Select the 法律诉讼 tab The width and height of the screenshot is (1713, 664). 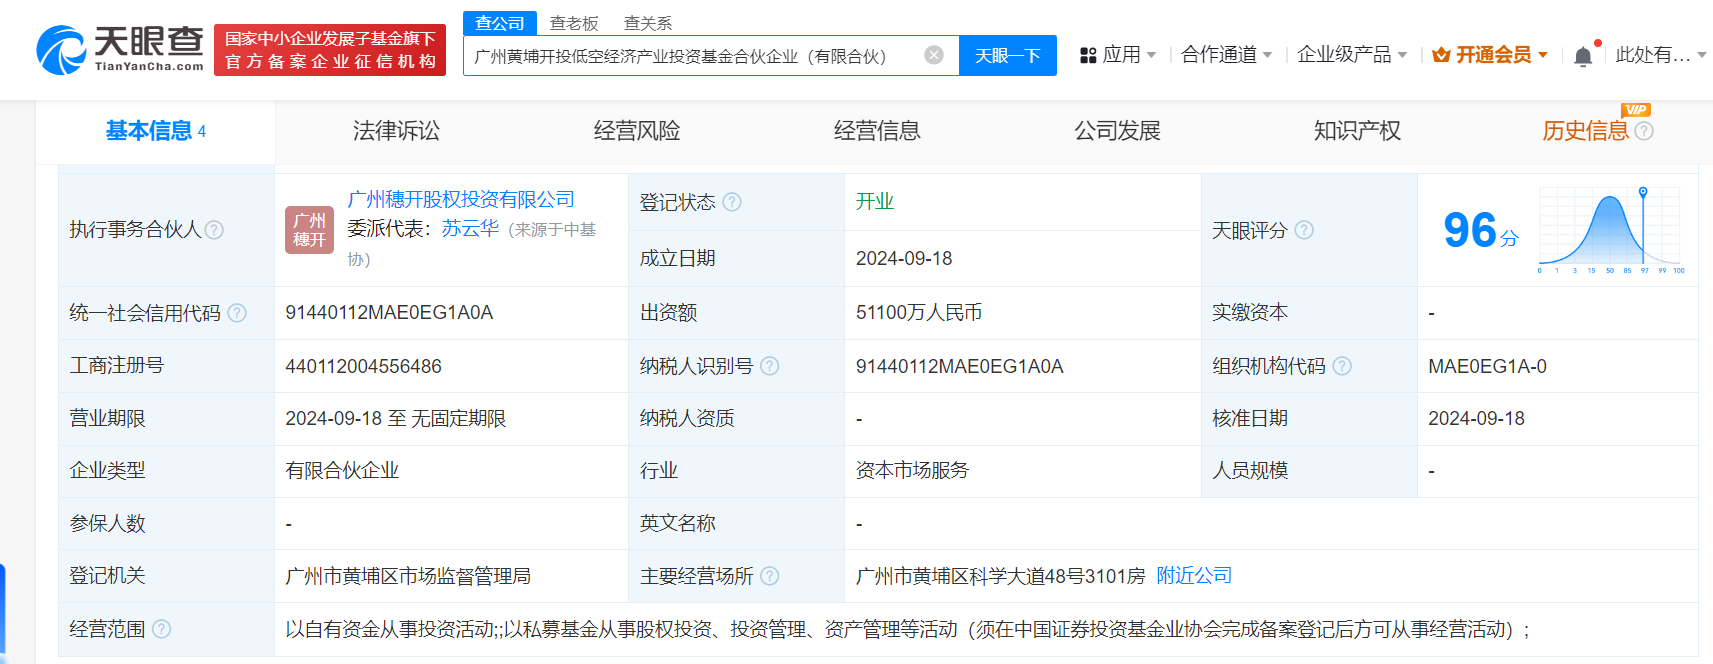(x=396, y=131)
